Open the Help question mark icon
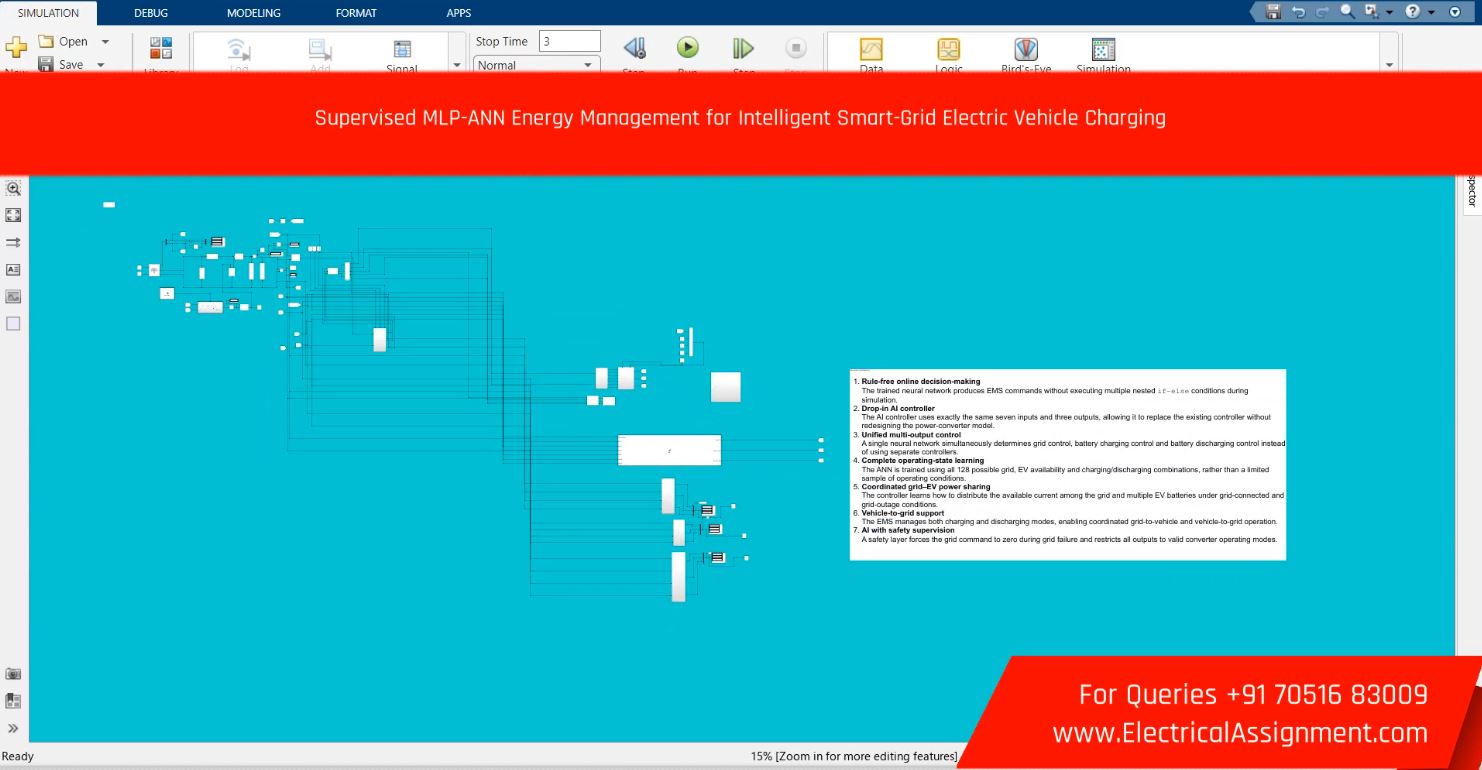Viewport: 1482px width, 770px height. click(x=1413, y=12)
